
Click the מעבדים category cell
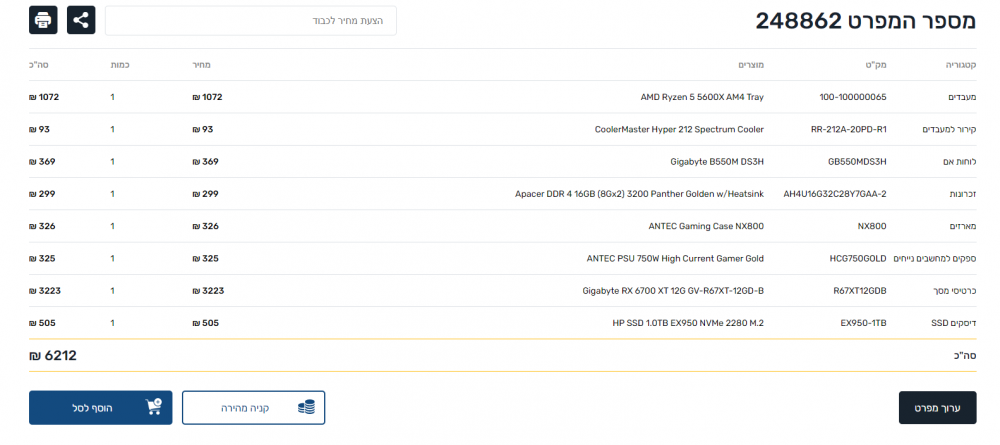pos(961,98)
